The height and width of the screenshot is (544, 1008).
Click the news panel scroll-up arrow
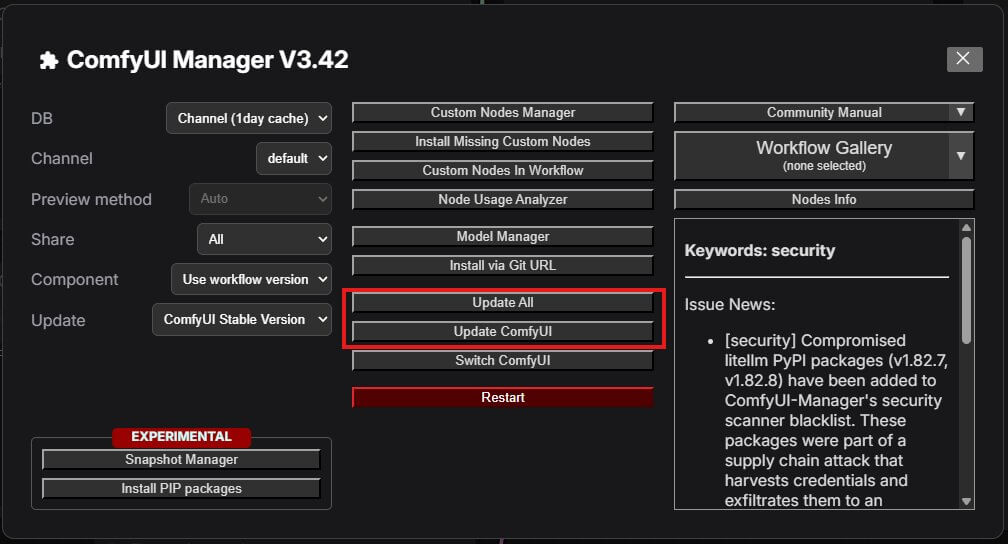tap(966, 228)
